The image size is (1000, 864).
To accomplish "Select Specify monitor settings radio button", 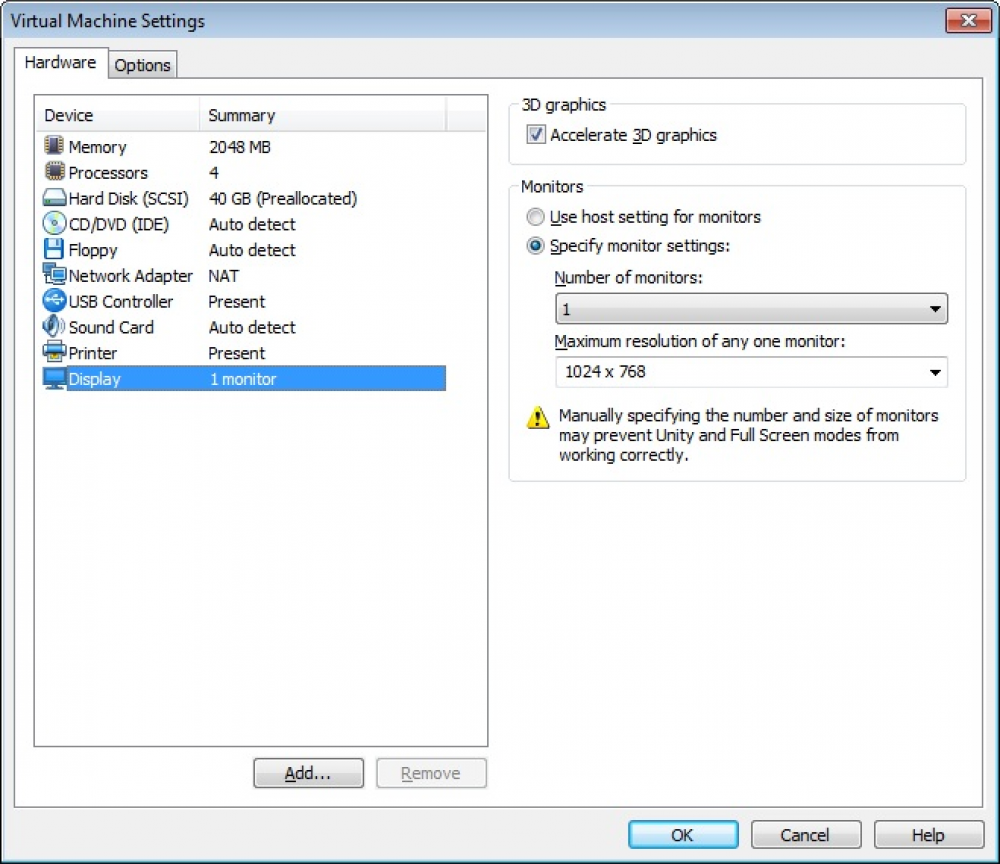I will [536, 246].
